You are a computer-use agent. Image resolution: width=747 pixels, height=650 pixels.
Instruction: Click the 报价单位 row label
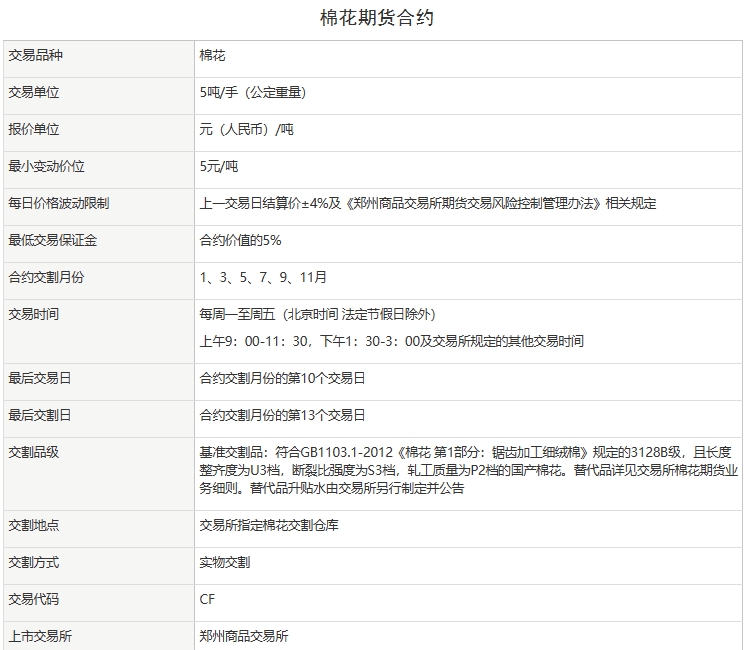point(34,129)
